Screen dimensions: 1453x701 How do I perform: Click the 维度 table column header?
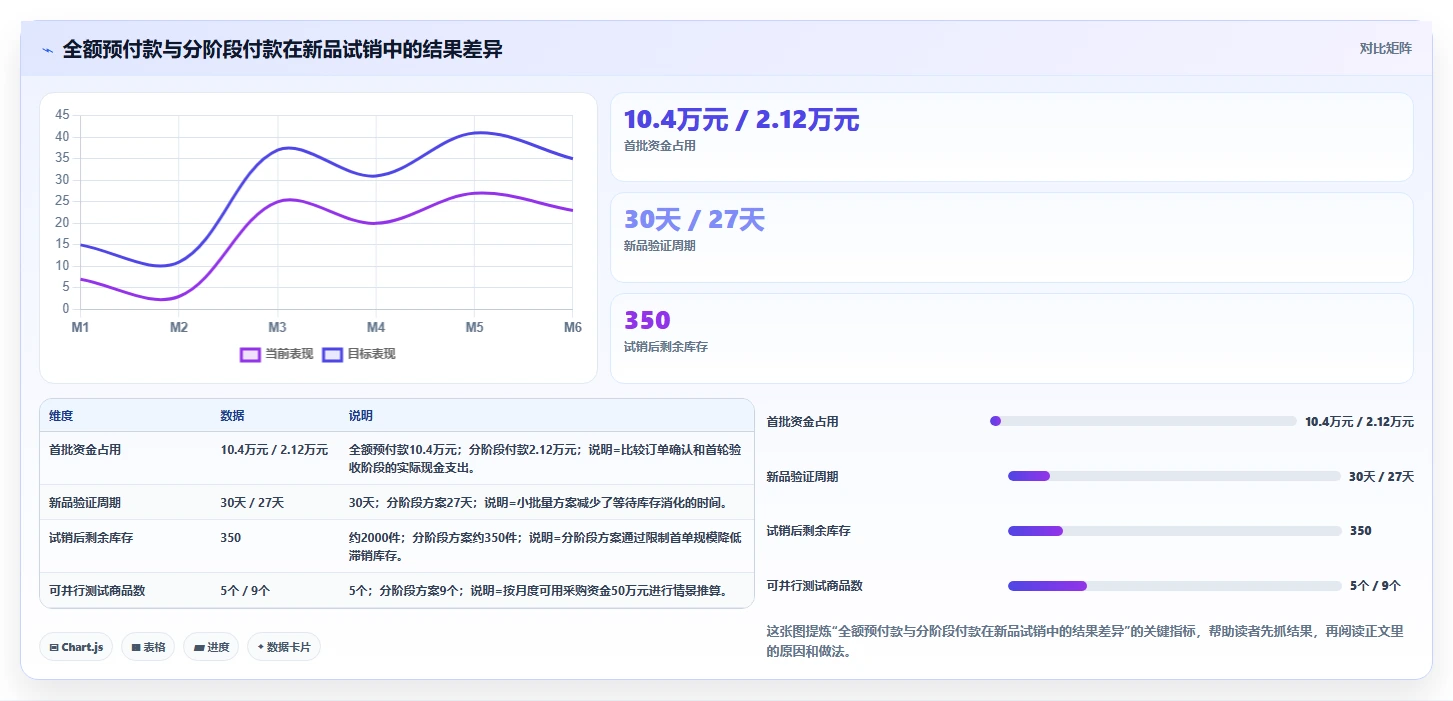coord(61,416)
